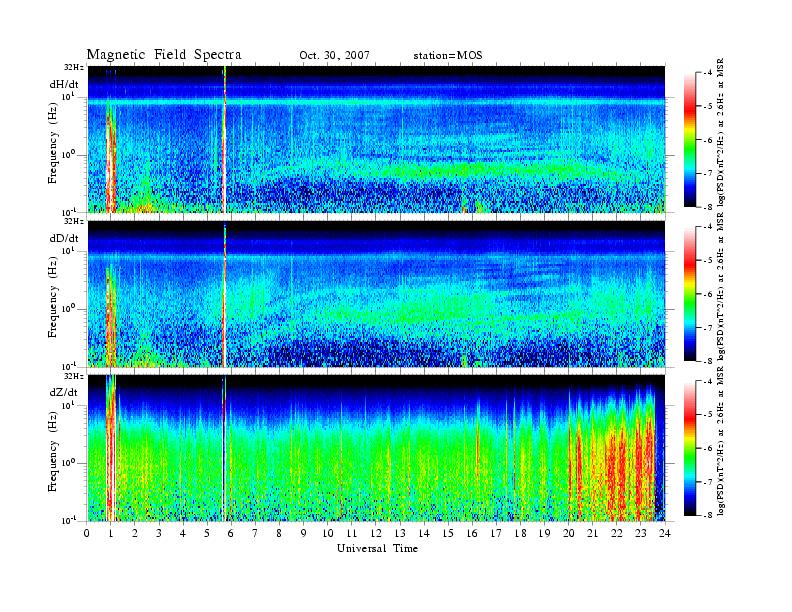Click time axis tick label "10"
Viewport: 792px width, 612px height.
coord(328,534)
